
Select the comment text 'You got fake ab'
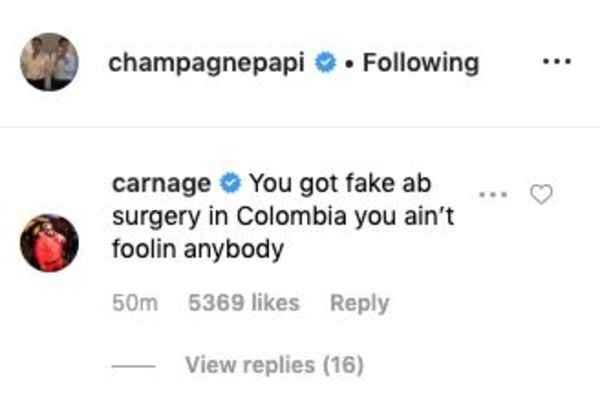click(x=341, y=183)
